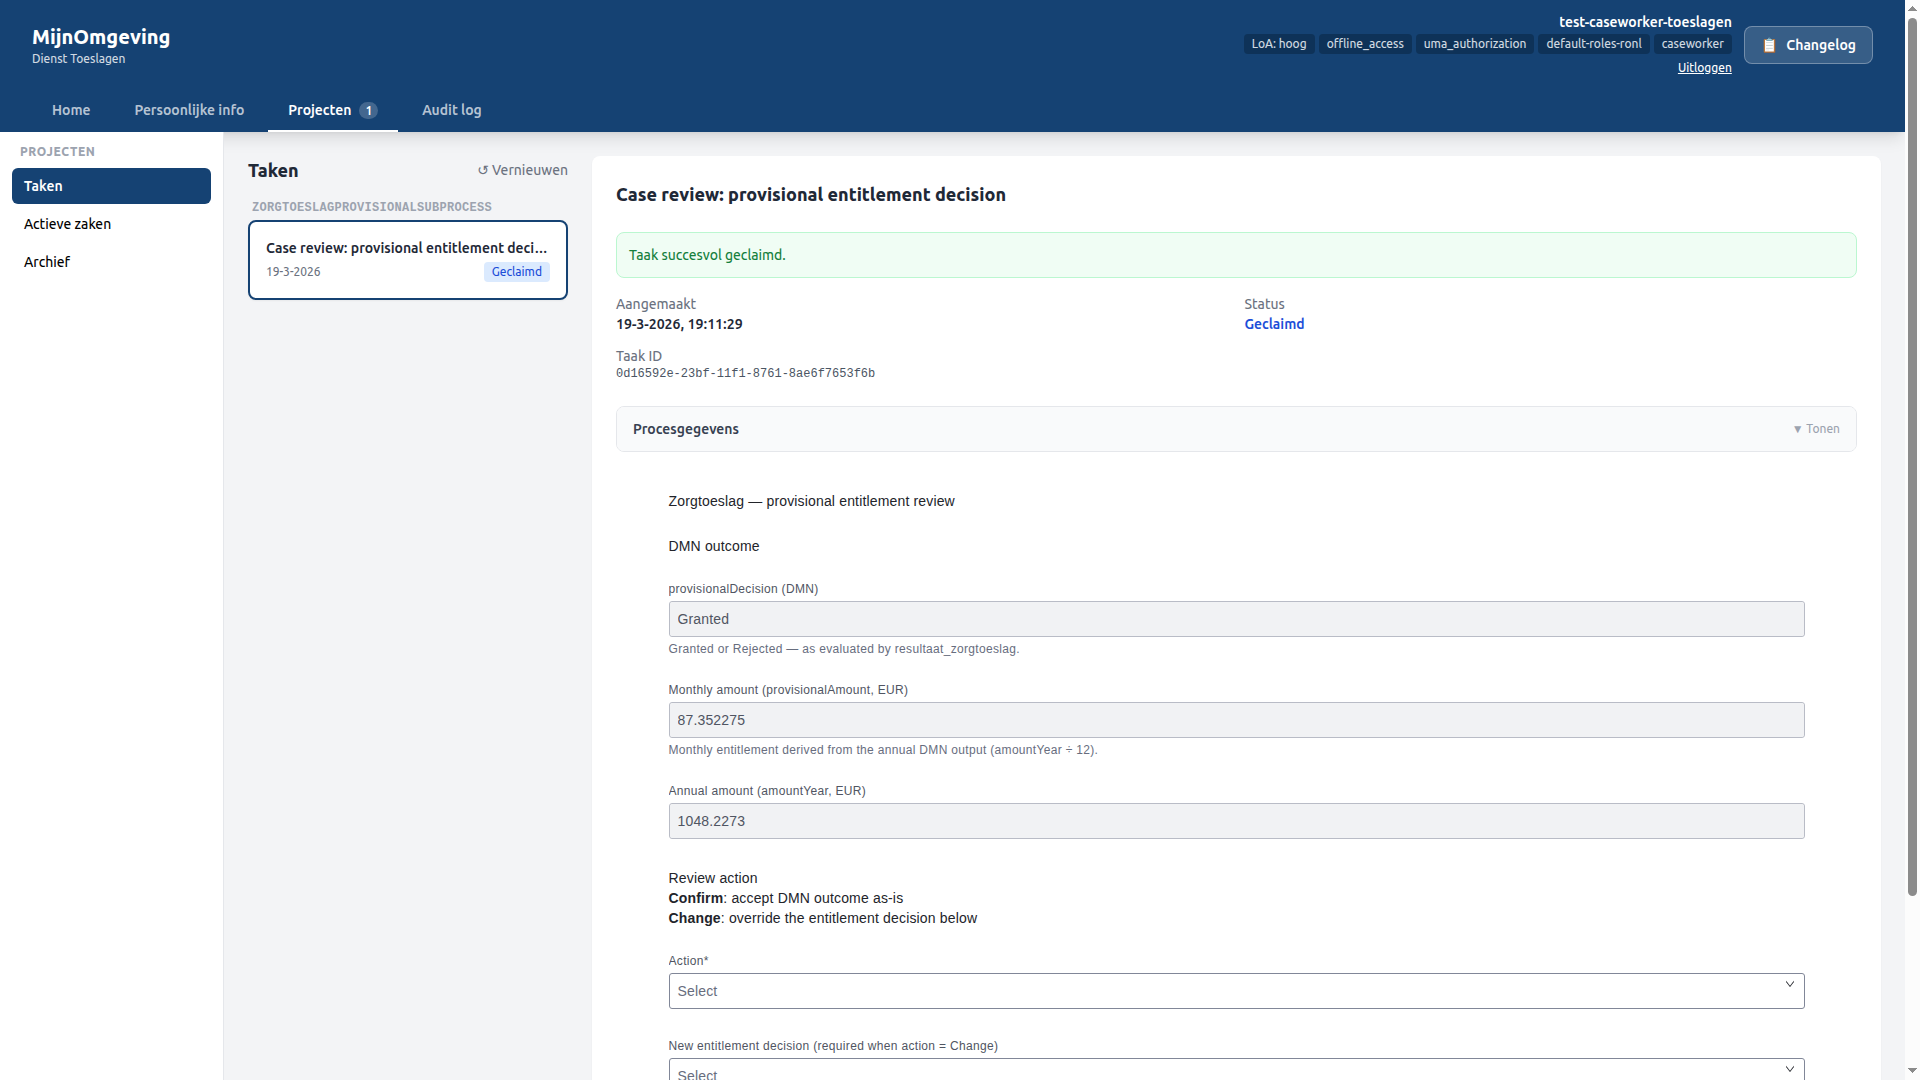The width and height of the screenshot is (1920, 1080).
Task: Click the caseworker role badge in the header
Action: coord(1692,43)
